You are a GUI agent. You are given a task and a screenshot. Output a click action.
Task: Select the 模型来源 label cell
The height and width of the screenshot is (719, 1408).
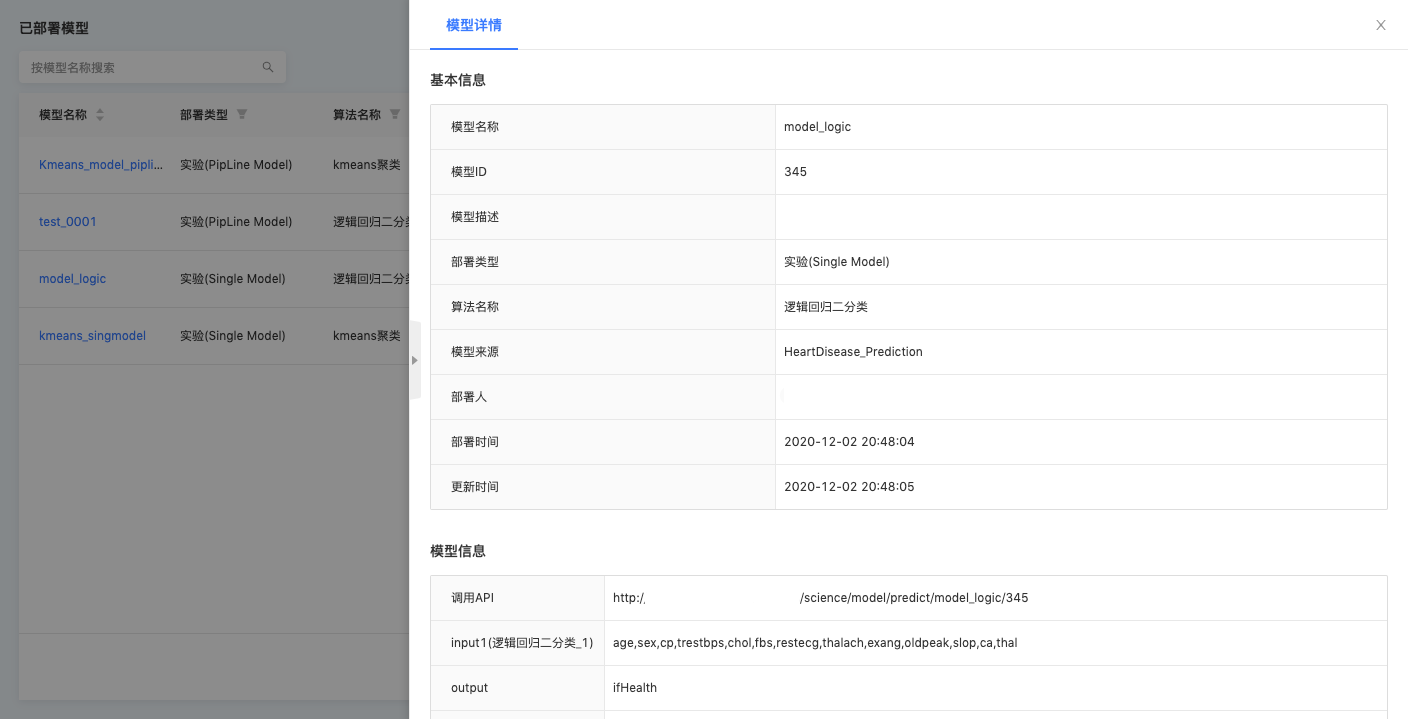(603, 352)
